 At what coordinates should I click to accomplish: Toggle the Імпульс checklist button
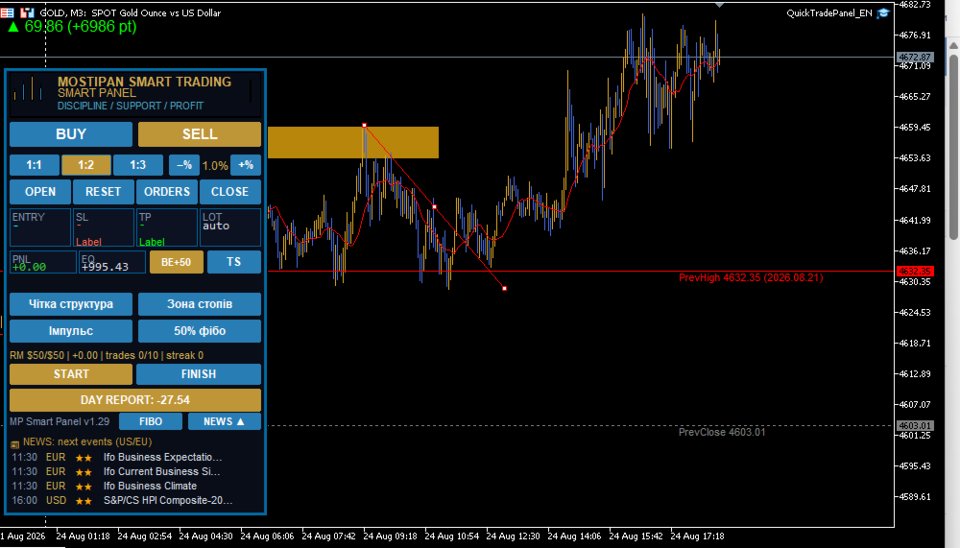71,331
